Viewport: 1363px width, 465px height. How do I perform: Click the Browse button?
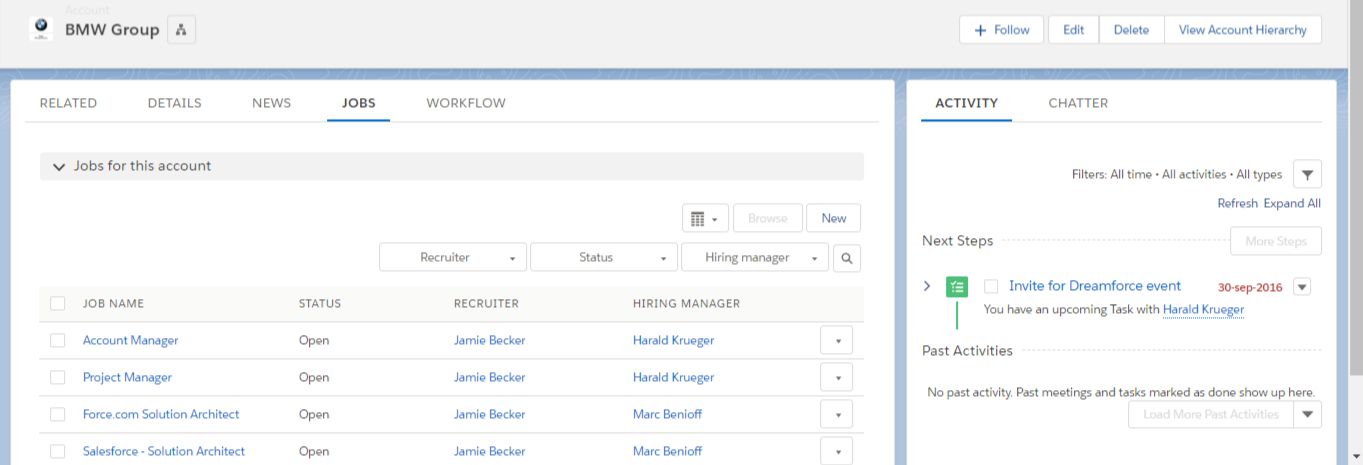[x=768, y=218]
